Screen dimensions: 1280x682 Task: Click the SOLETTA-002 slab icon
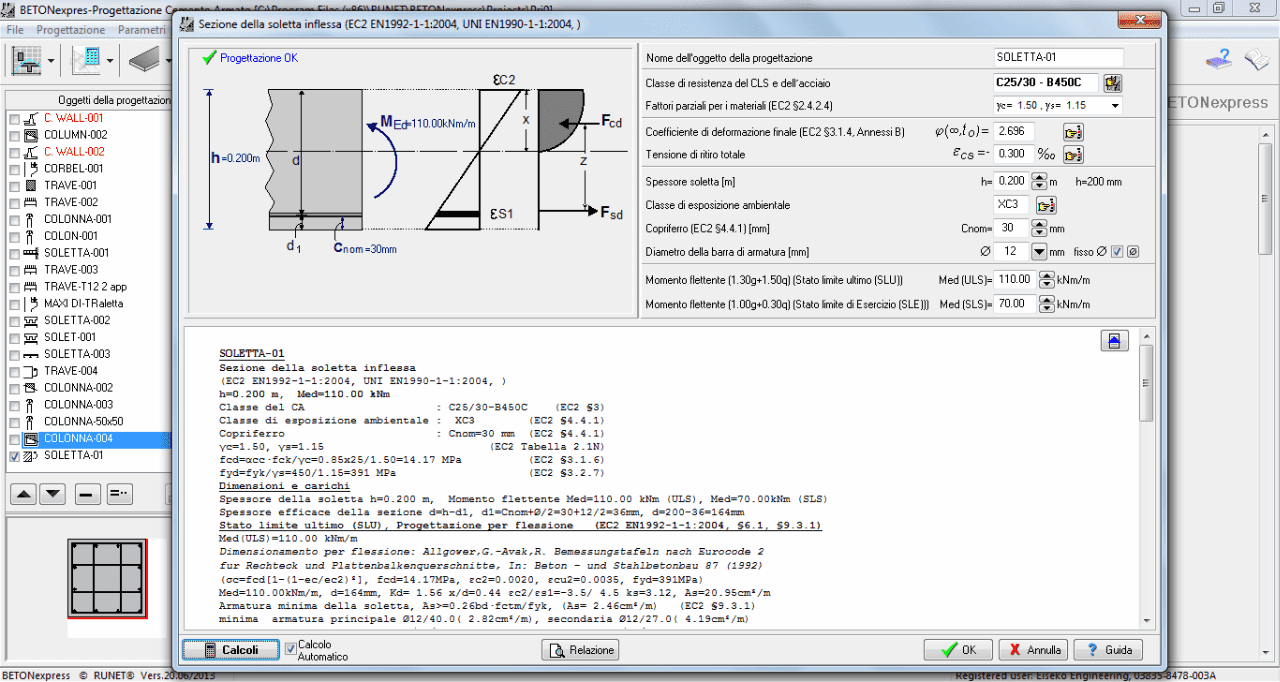(x=31, y=321)
